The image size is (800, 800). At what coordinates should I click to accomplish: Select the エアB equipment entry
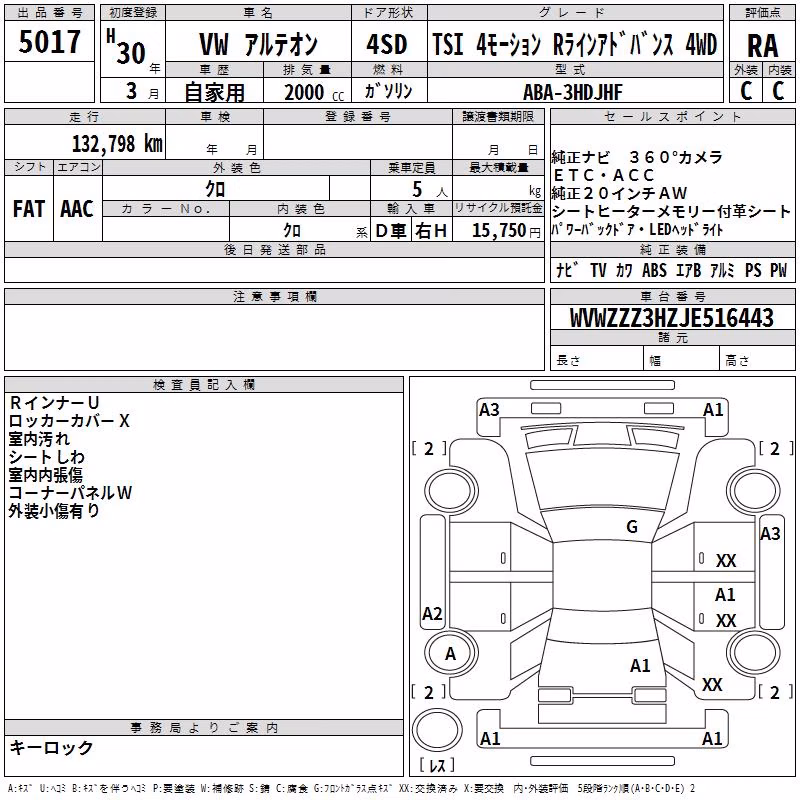689,270
